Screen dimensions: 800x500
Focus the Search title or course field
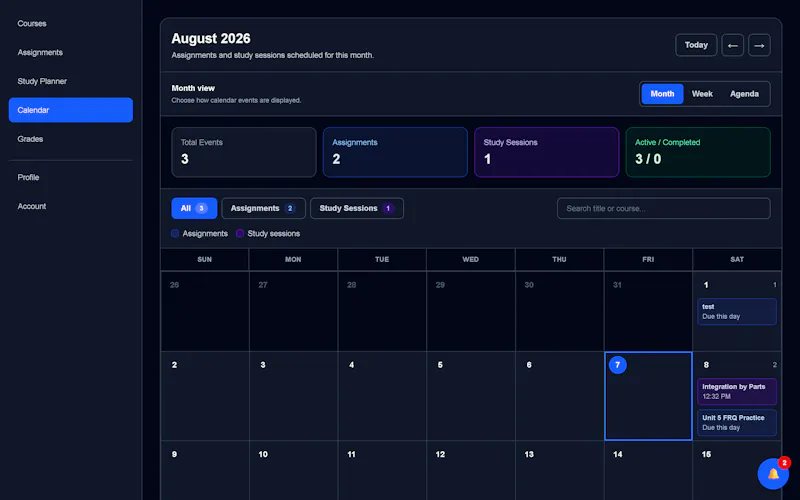pos(663,208)
